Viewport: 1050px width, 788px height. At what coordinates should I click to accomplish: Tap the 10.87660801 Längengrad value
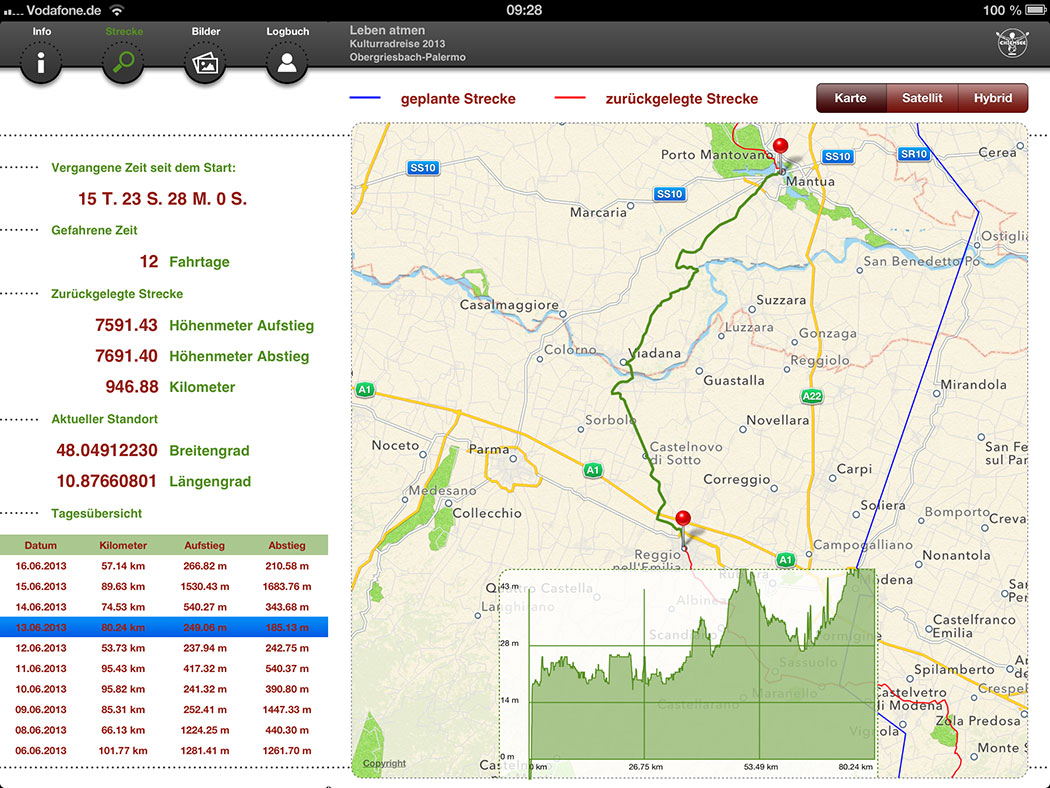tap(107, 481)
